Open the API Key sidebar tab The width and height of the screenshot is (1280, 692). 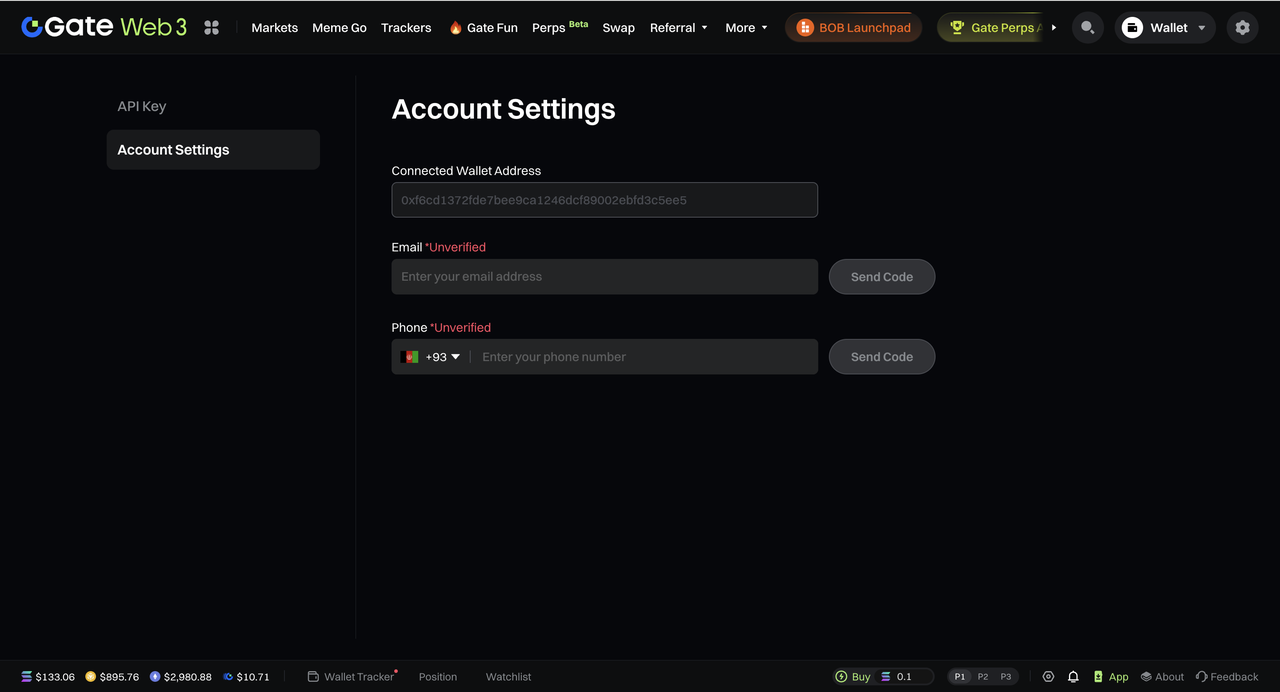(x=142, y=106)
